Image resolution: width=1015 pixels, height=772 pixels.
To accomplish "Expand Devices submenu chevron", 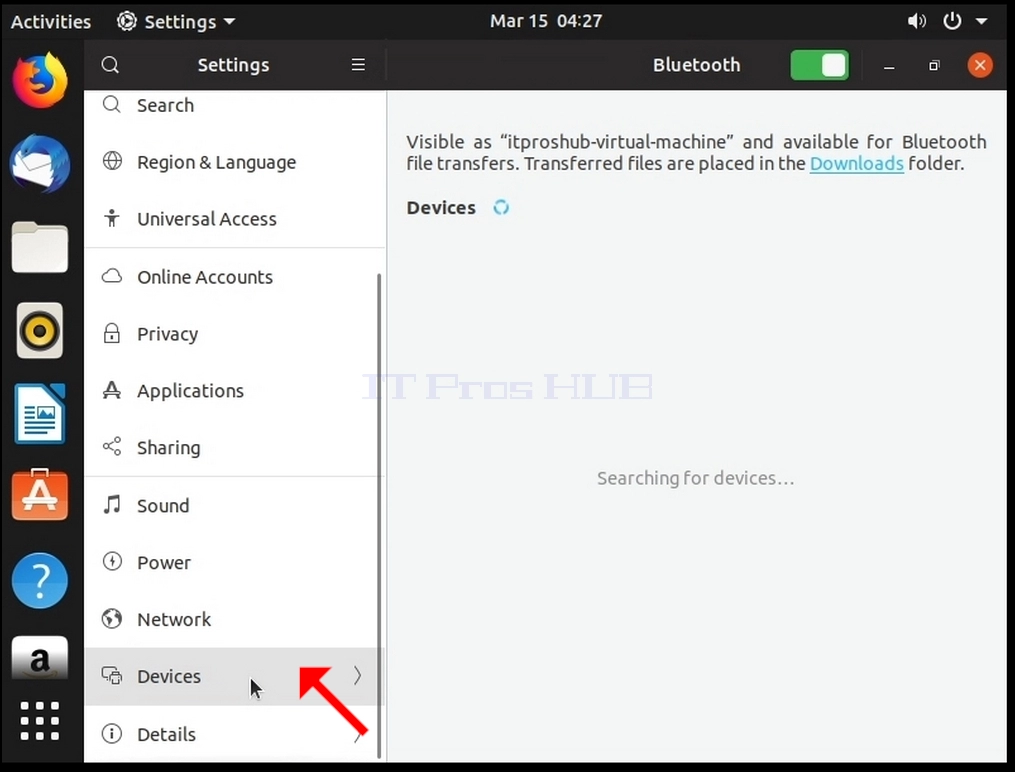I will (x=357, y=676).
